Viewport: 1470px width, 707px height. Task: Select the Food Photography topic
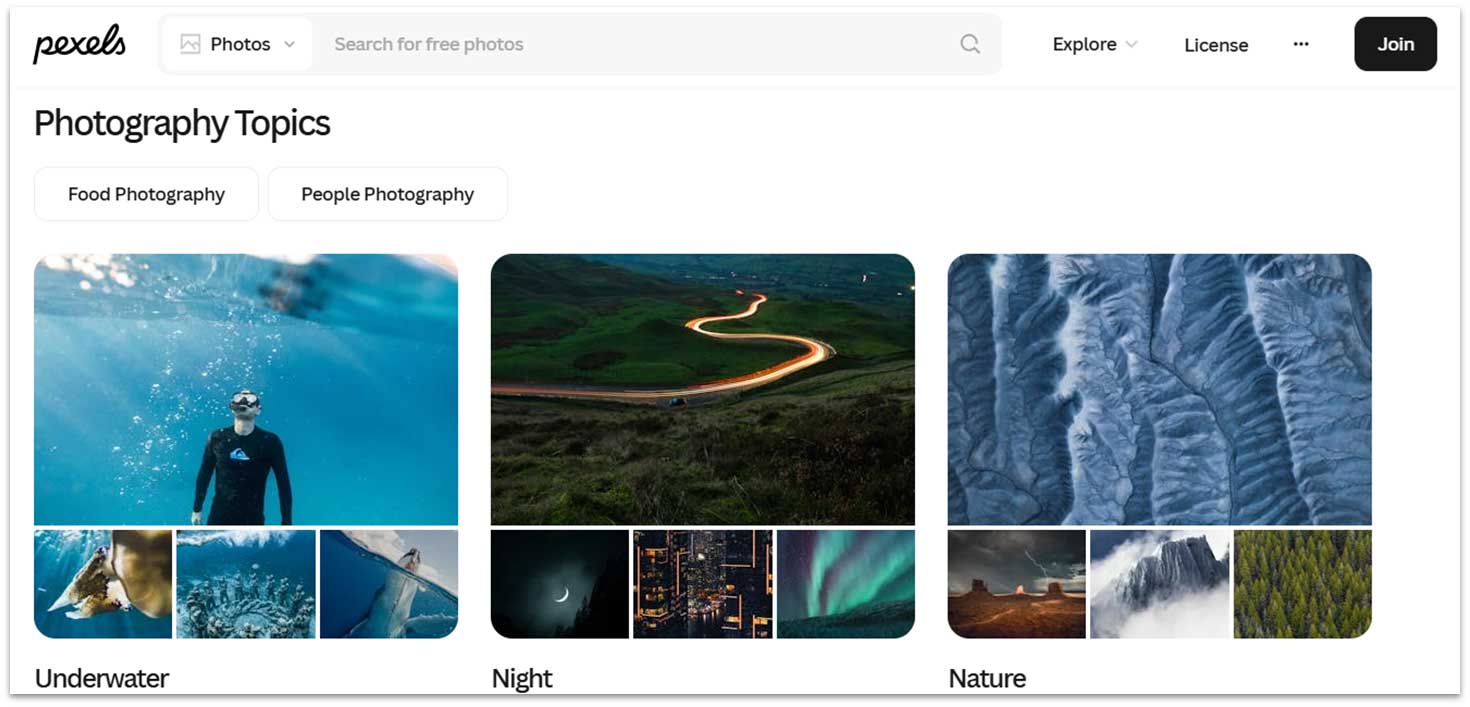pyautogui.click(x=146, y=194)
